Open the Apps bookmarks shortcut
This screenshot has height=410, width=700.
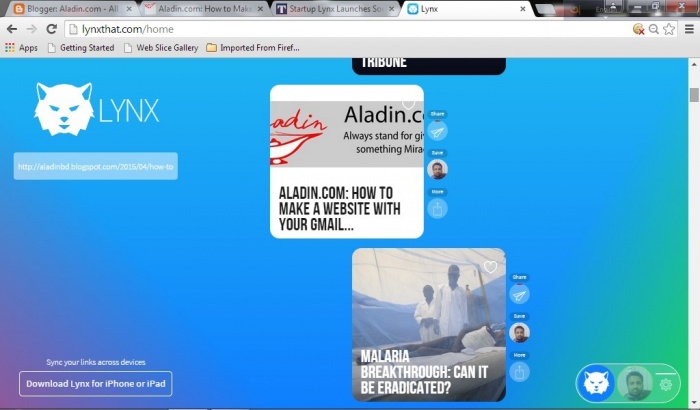click(21, 47)
